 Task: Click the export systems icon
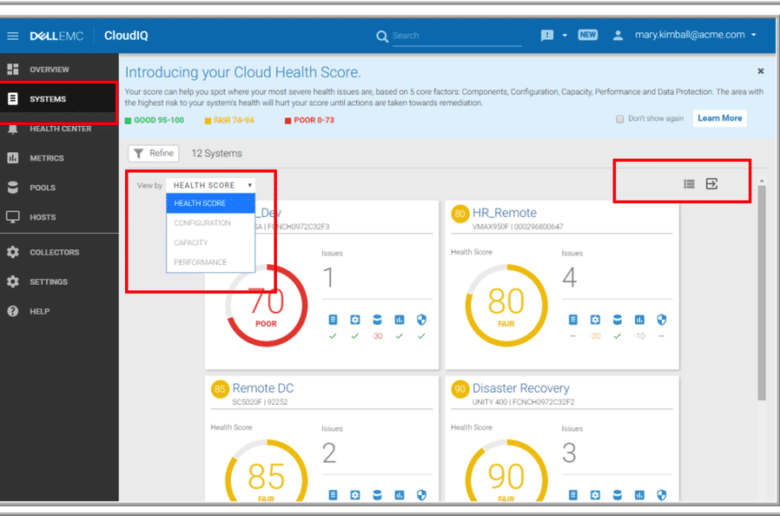click(712, 184)
